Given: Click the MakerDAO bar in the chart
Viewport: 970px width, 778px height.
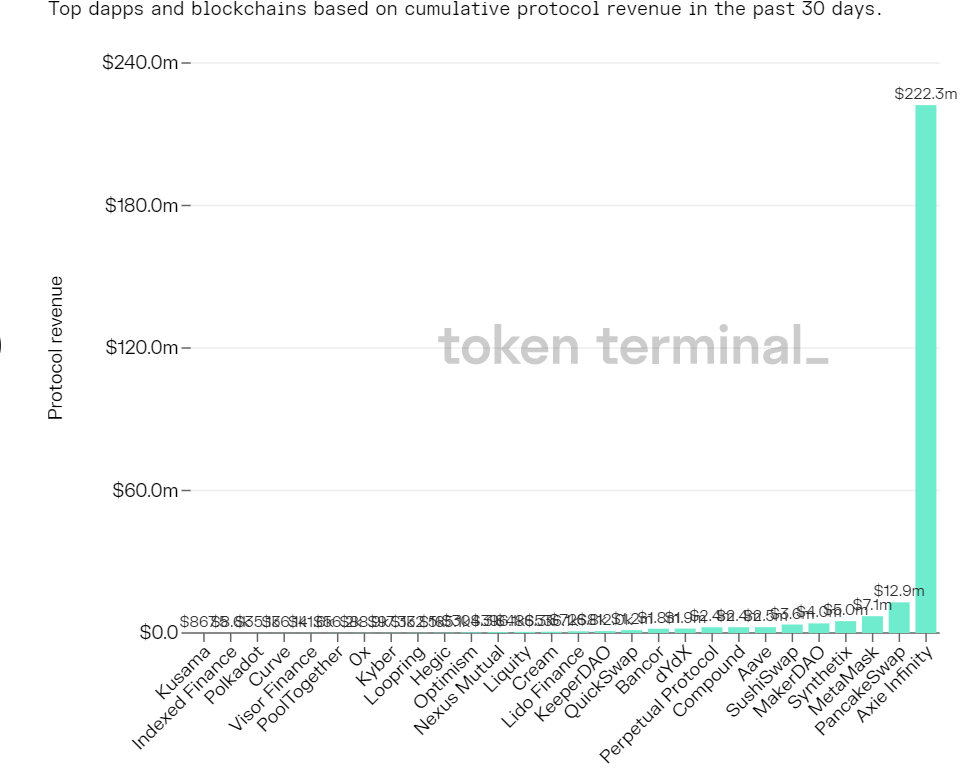Looking at the screenshot, I should (819, 628).
